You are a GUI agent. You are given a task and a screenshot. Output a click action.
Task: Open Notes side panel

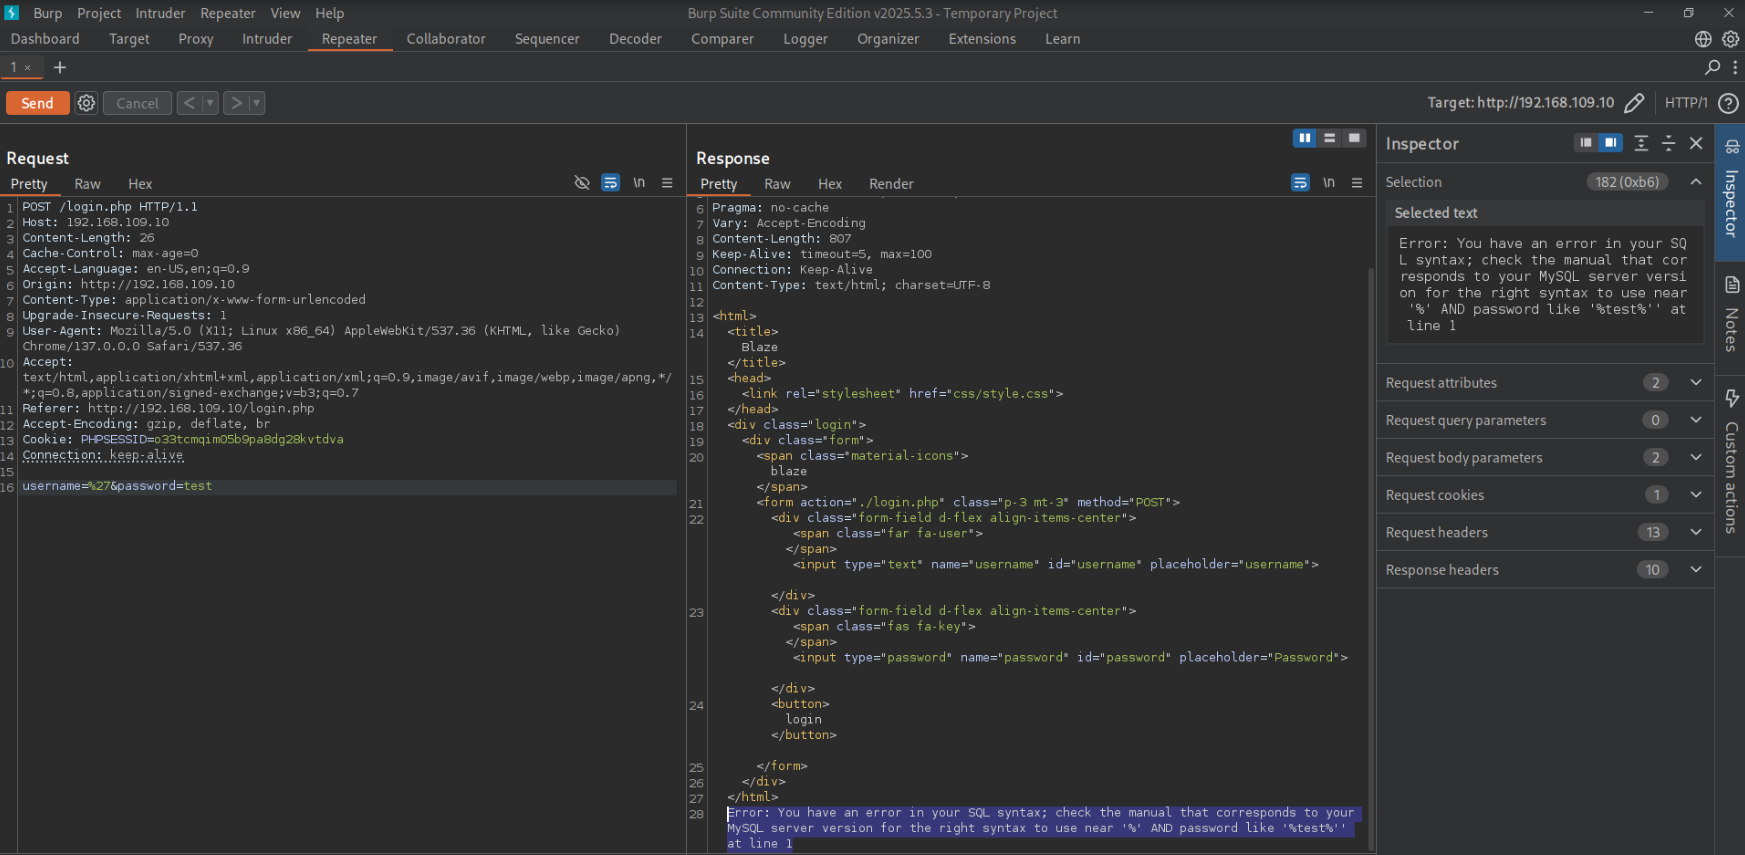1731,314
